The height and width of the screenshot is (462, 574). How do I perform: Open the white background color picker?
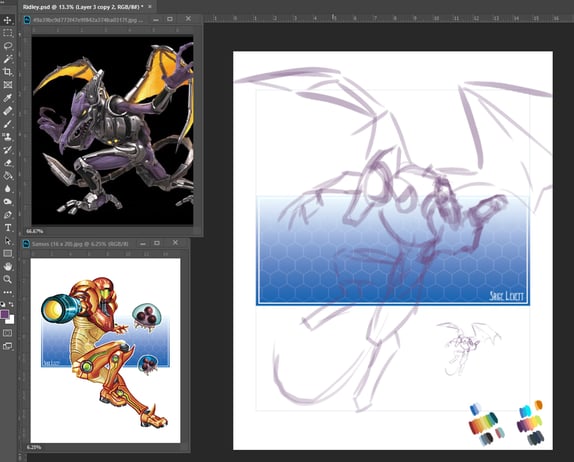click(11, 320)
